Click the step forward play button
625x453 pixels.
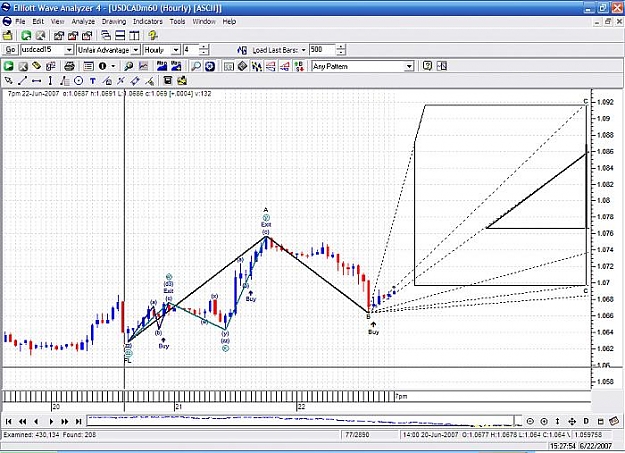(51, 421)
